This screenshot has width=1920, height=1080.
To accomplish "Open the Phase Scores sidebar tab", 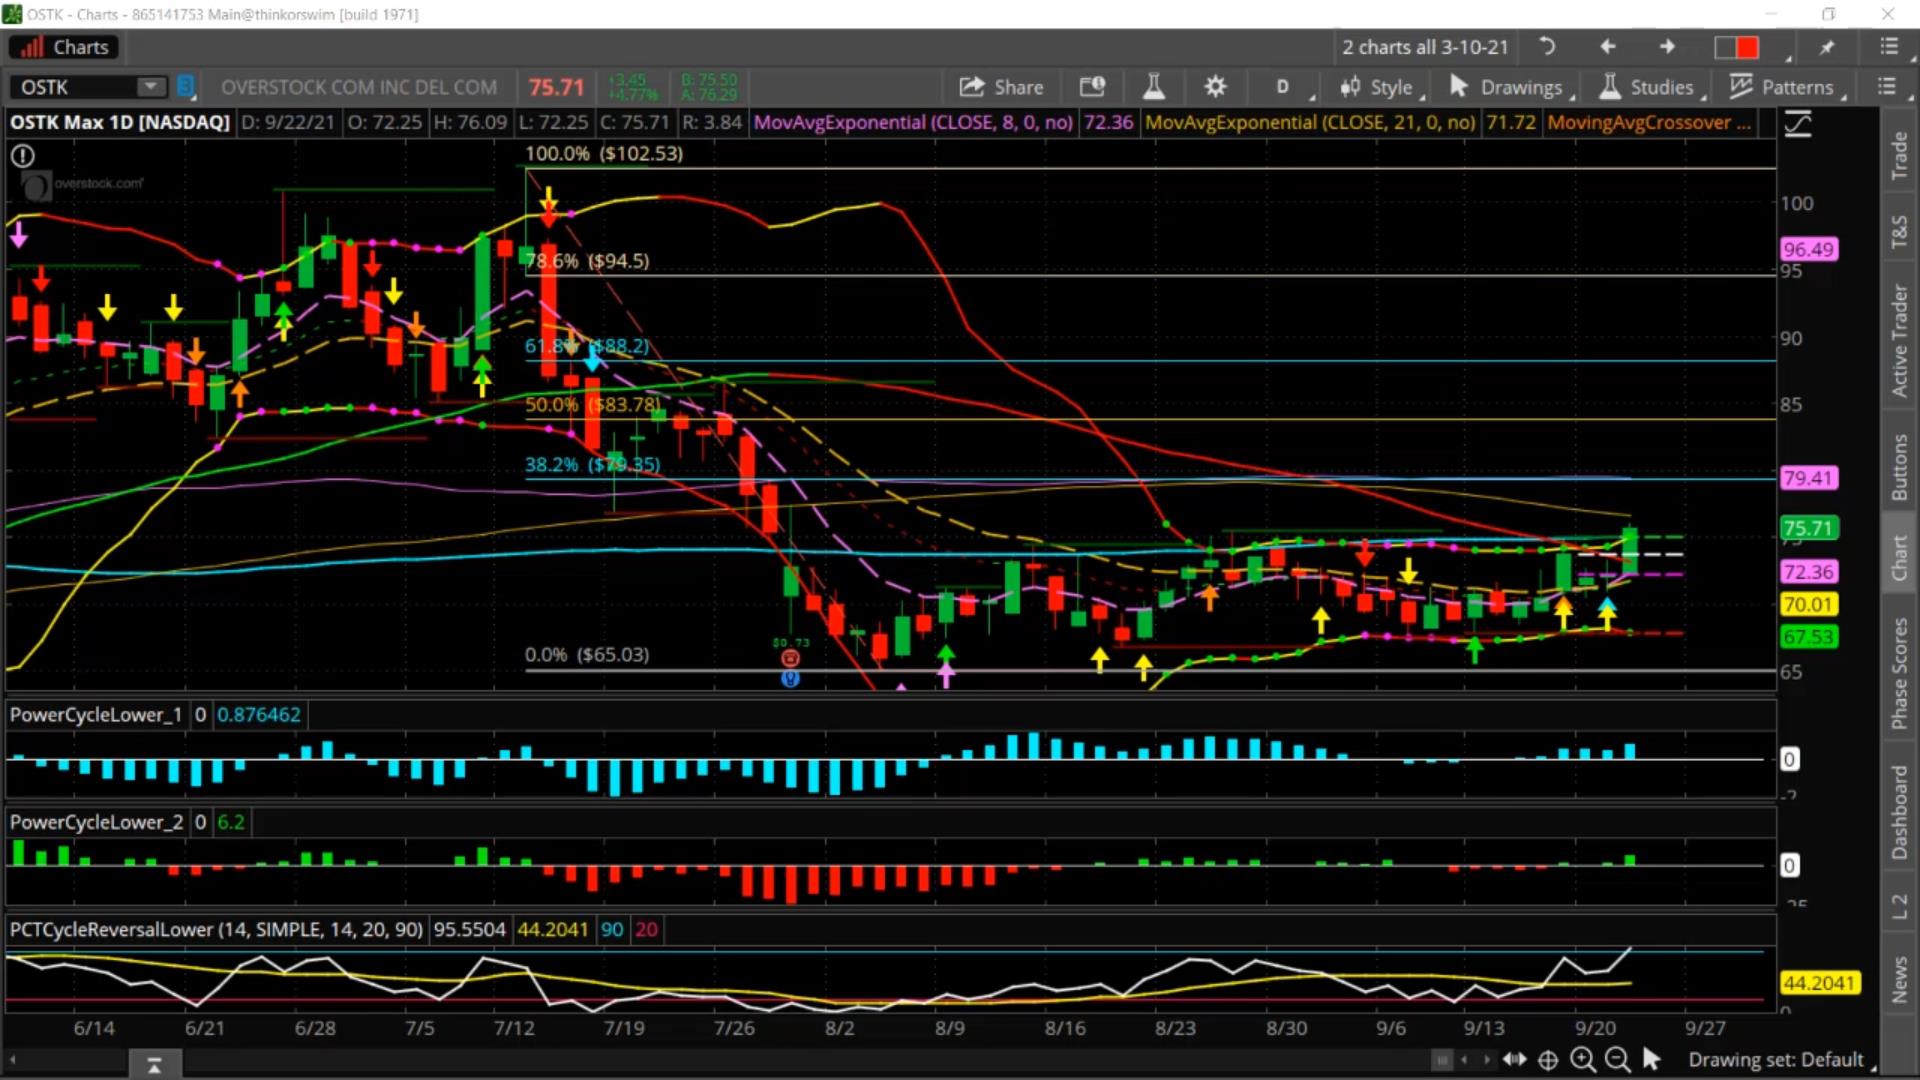I will click(1899, 673).
